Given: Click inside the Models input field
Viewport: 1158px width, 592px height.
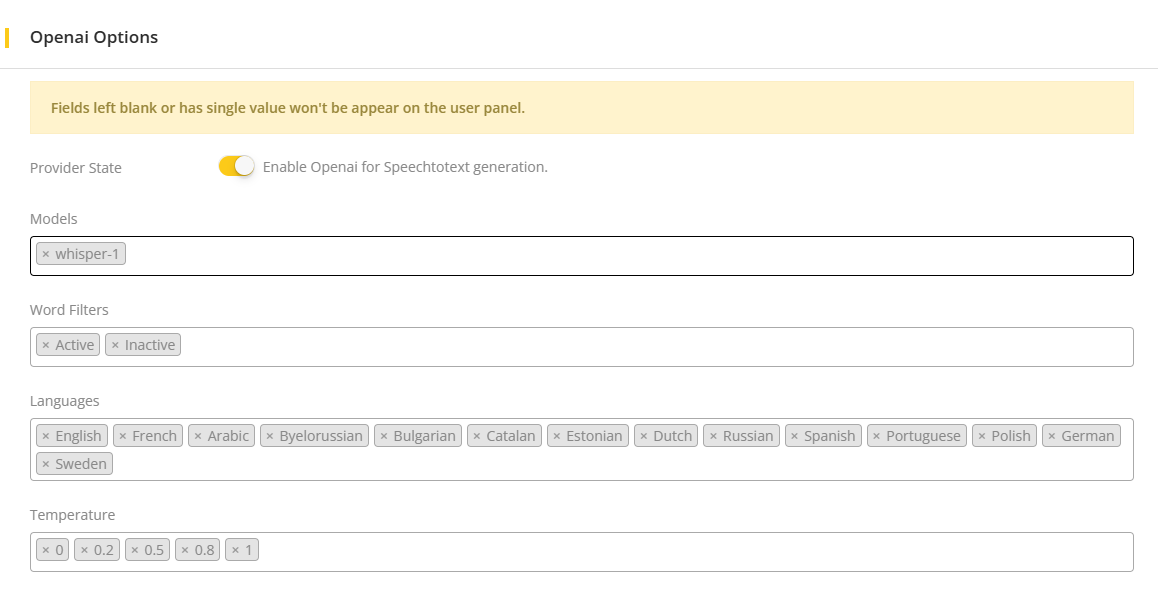Looking at the screenshot, I should pos(600,256).
